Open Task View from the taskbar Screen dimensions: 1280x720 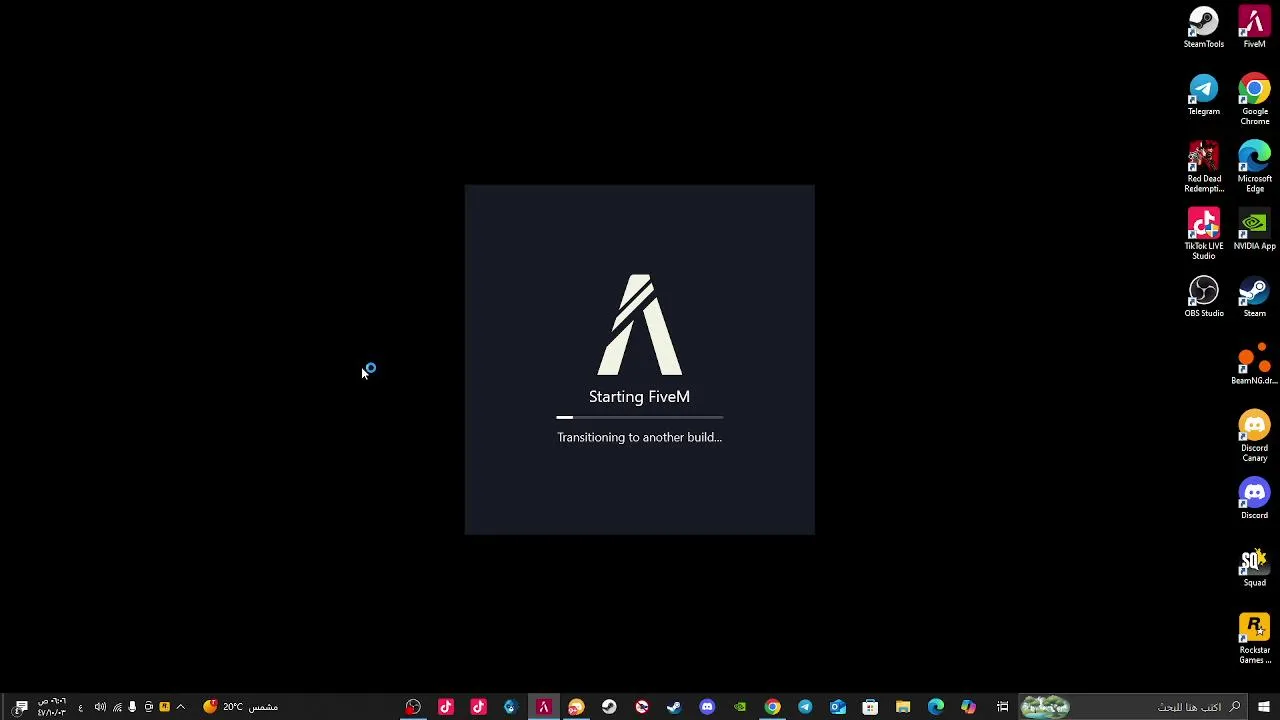point(1002,707)
